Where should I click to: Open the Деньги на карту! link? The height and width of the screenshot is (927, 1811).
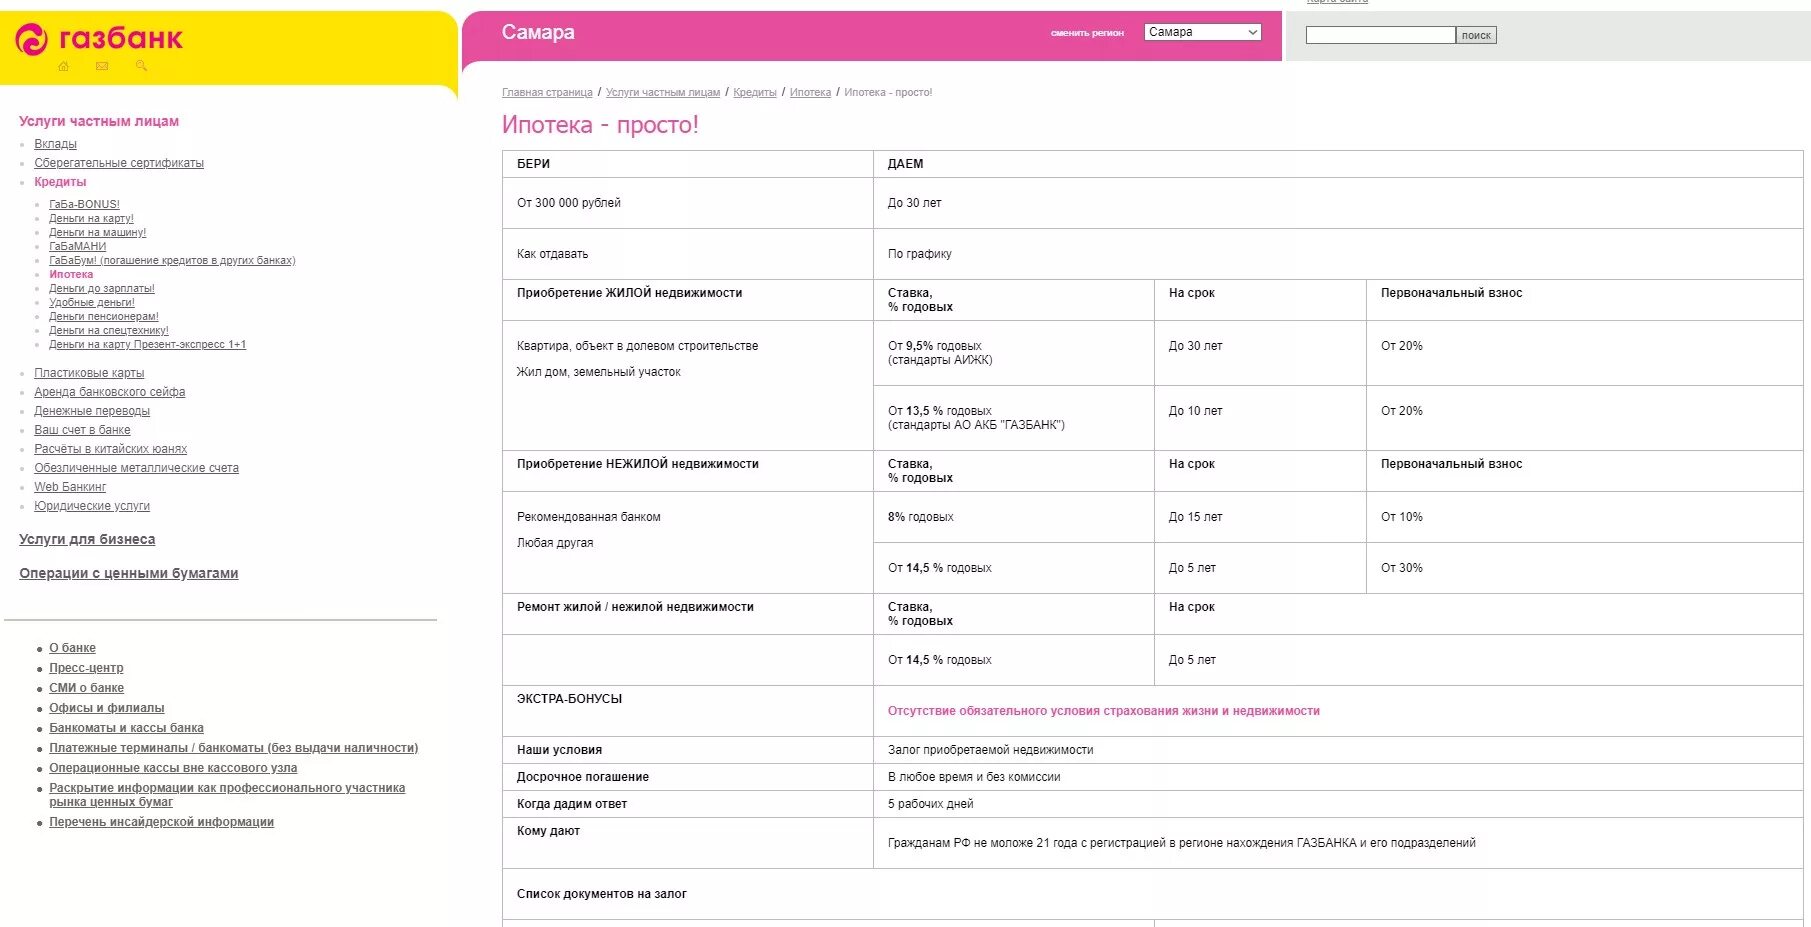[91, 218]
